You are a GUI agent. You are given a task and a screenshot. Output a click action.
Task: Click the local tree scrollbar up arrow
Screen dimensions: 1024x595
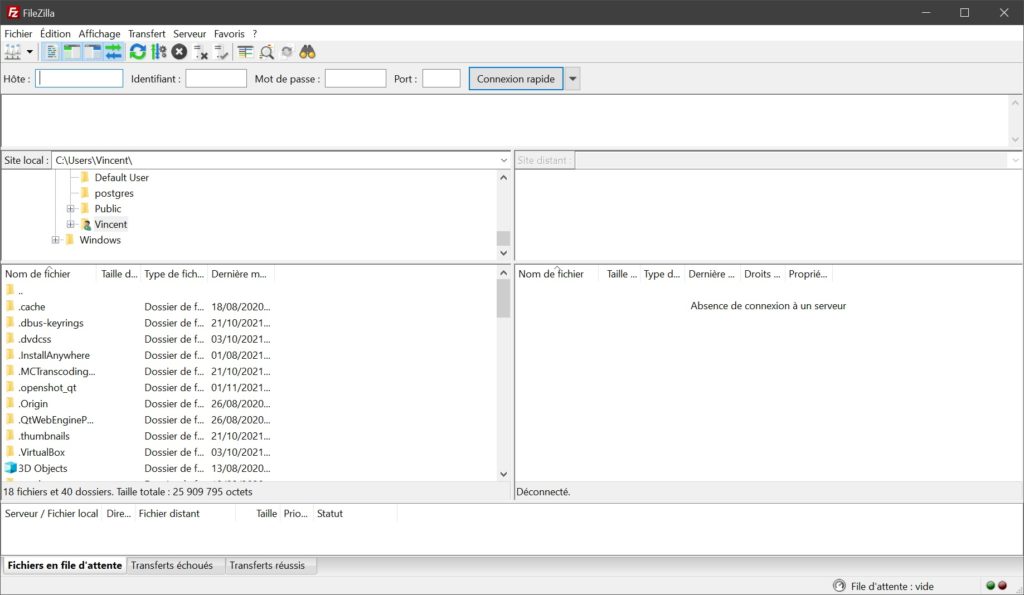click(x=504, y=178)
